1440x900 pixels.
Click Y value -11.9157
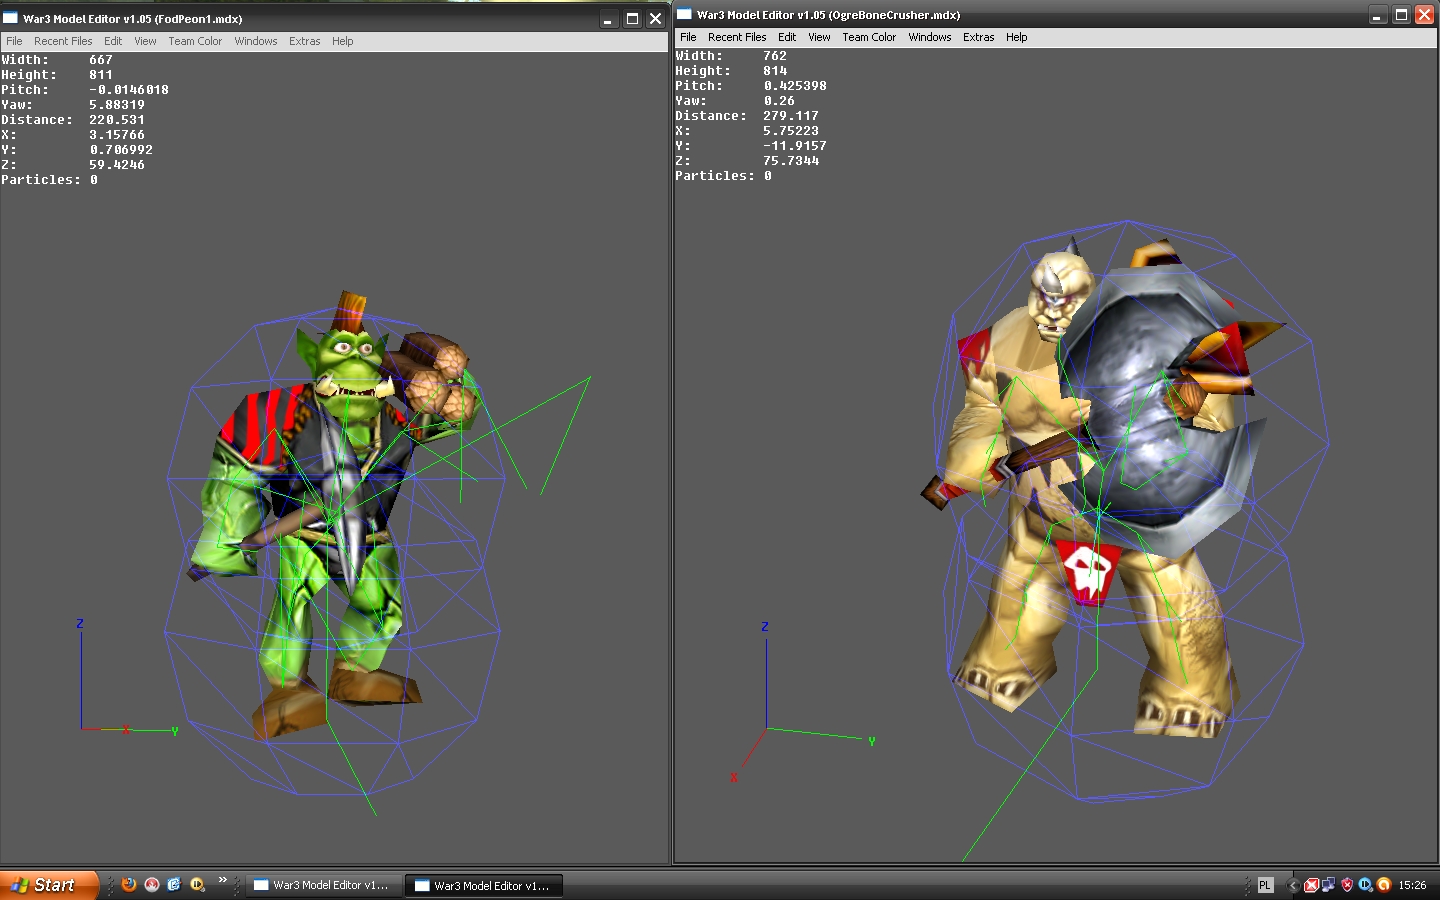[x=795, y=146]
